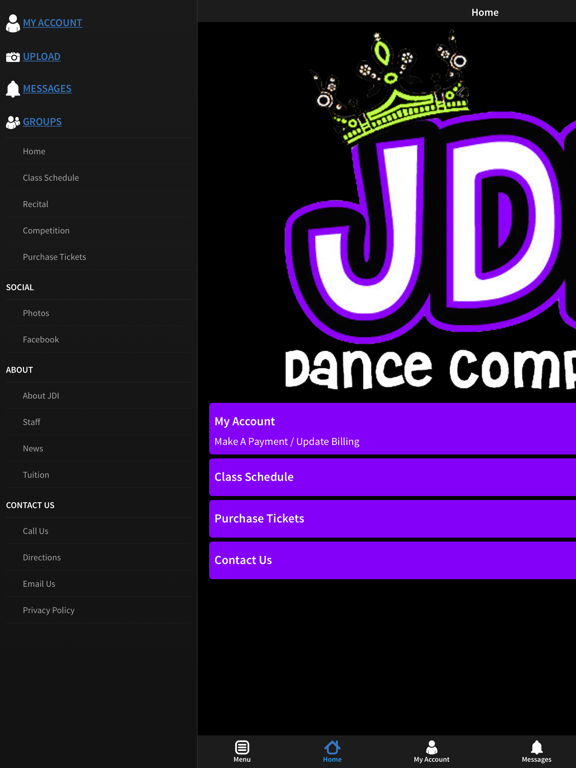Tap the purple My Account payment button
This screenshot has width=576, height=768.
point(392,429)
